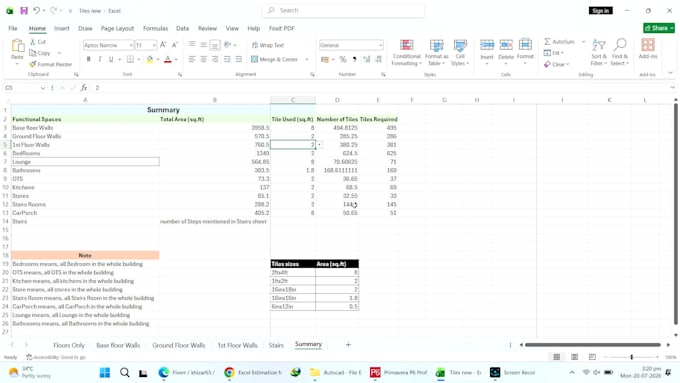Expand the Merge & Center dropdown arrow
The height and width of the screenshot is (383, 680).
(x=307, y=59)
